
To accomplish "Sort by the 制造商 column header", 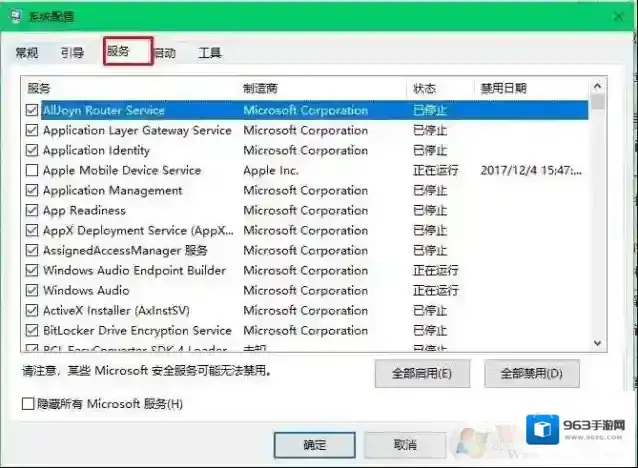I will tap(260, 88).
